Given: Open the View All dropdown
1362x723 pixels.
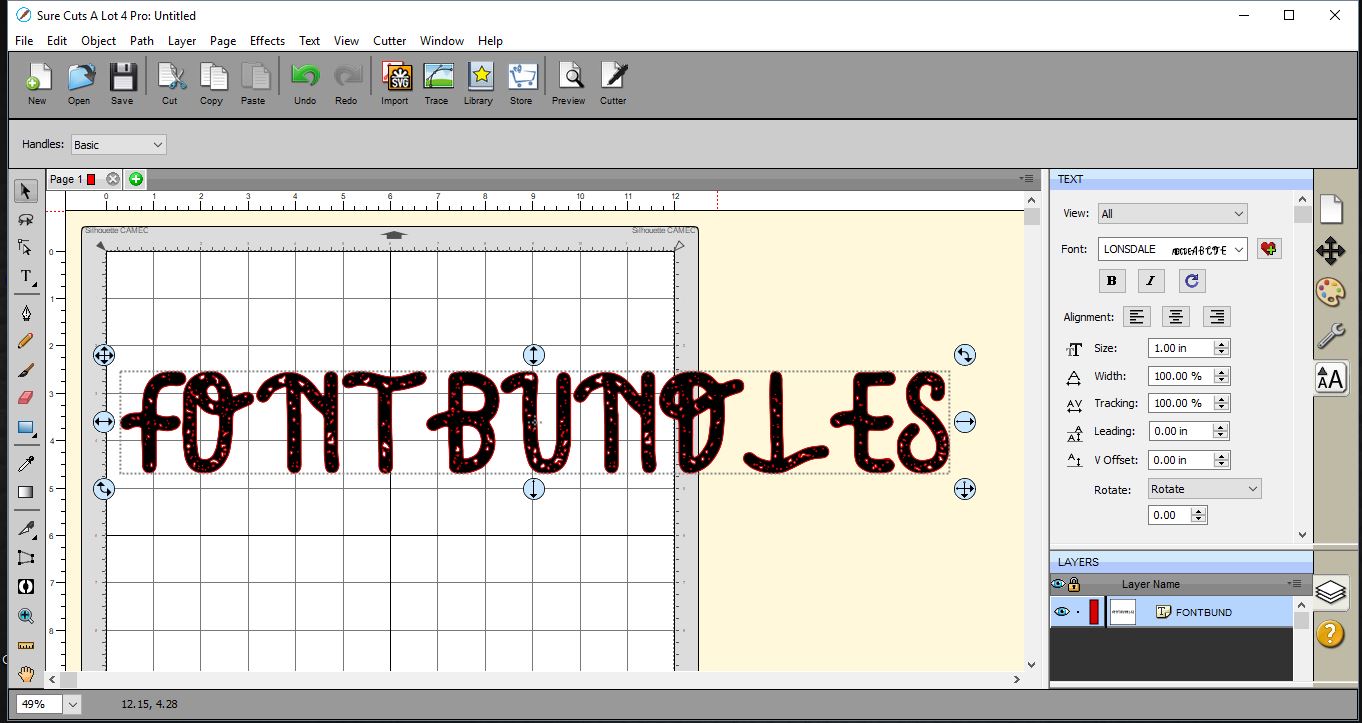Looking at the screenshot, I should 1172,213.
